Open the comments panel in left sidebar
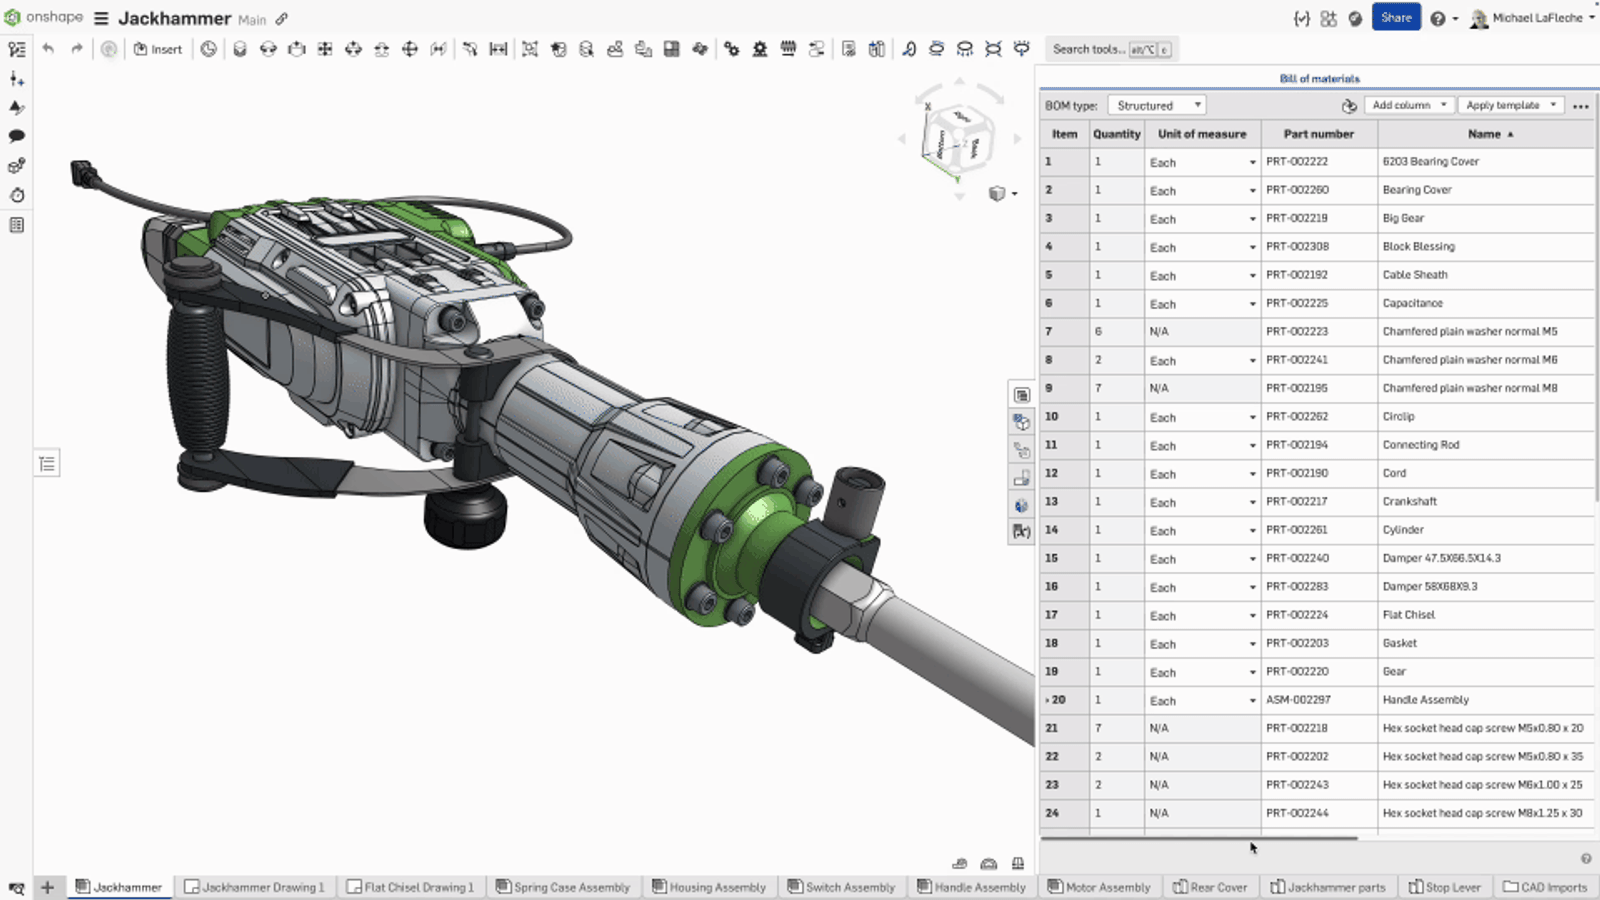This screenshot has width=1600, height=900. point(16,137)
